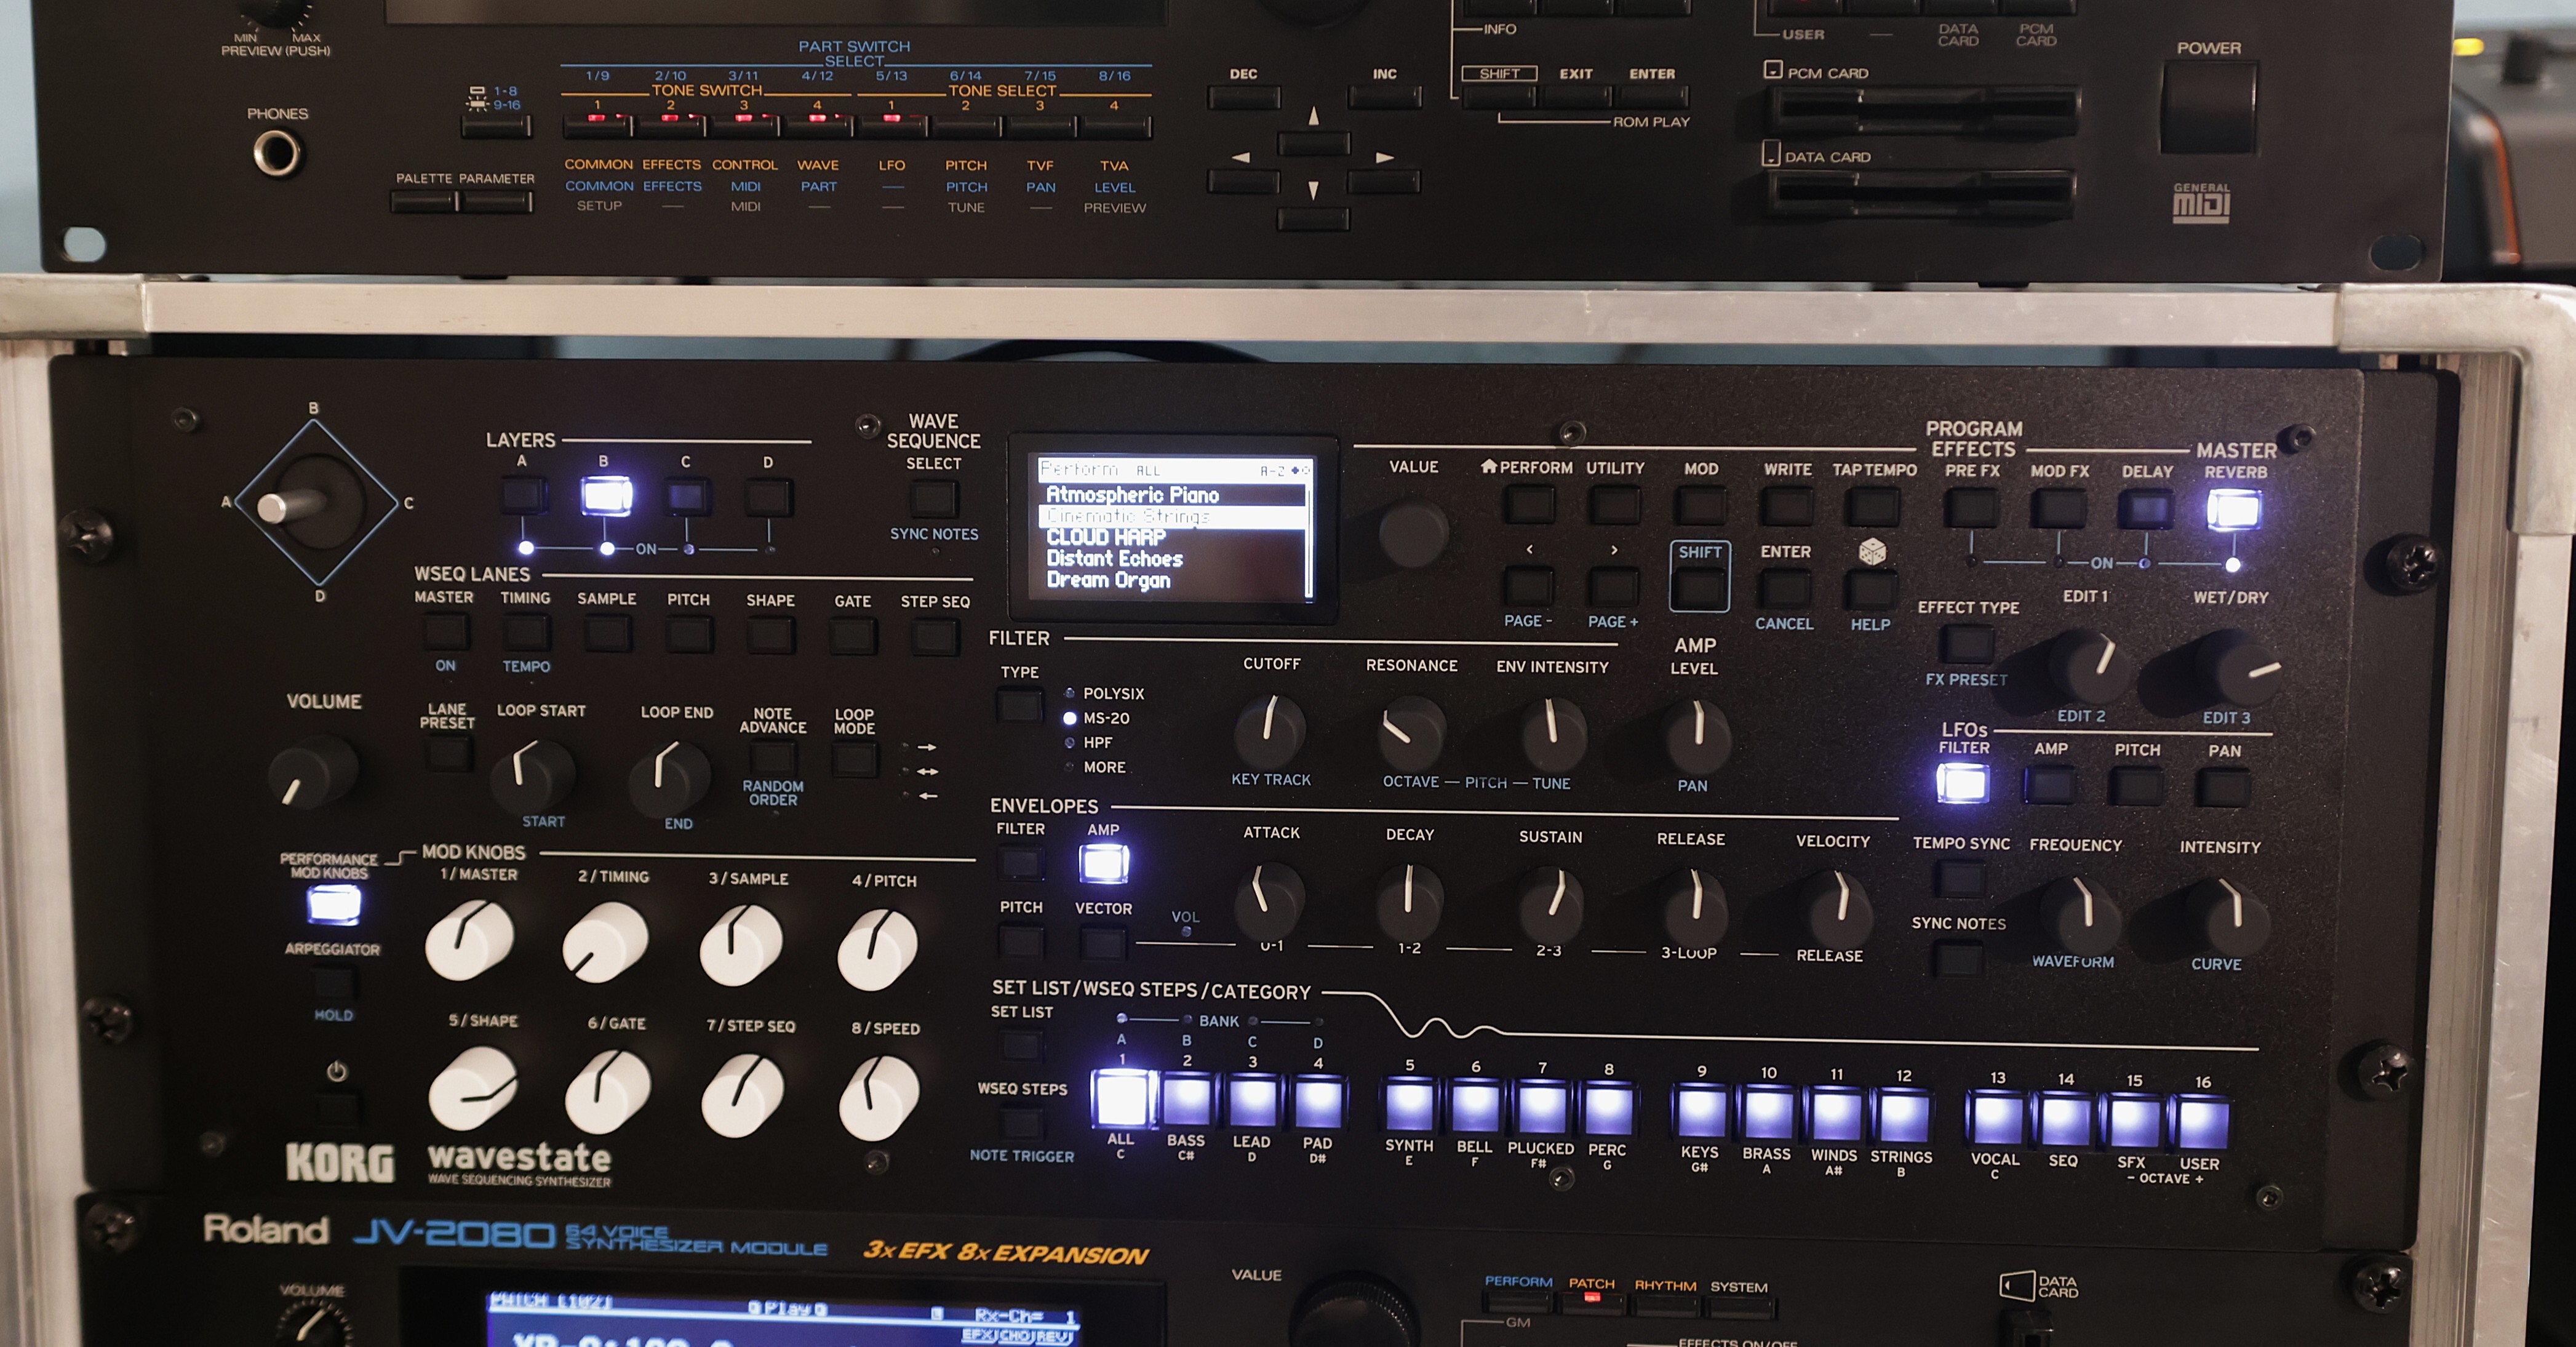Click the cursor down button on top Roland
Viewport: 2576px width, 1347px height.
[1313, 218]
